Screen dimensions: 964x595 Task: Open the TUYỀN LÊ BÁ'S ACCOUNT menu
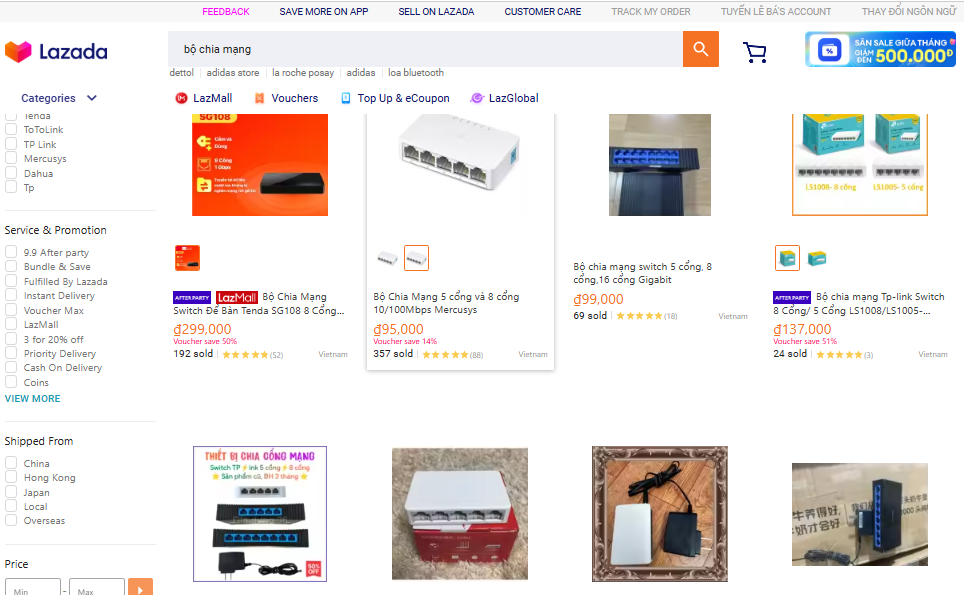(776, 12)
